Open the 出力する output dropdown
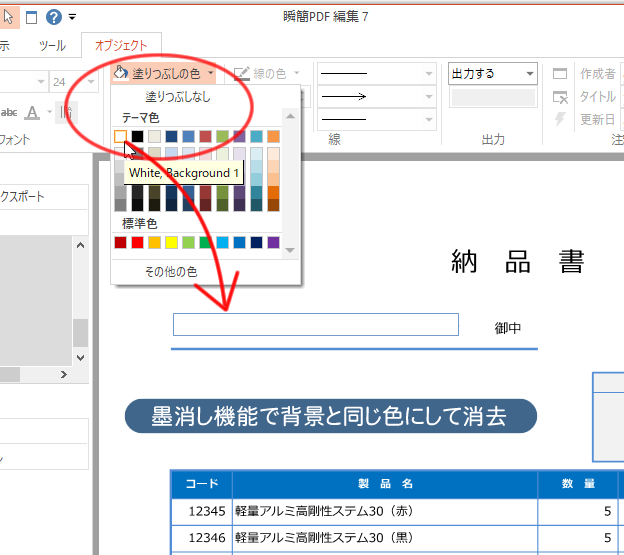Image resolution: width=624 pixels, height=555 pixels. pos(493,73)
